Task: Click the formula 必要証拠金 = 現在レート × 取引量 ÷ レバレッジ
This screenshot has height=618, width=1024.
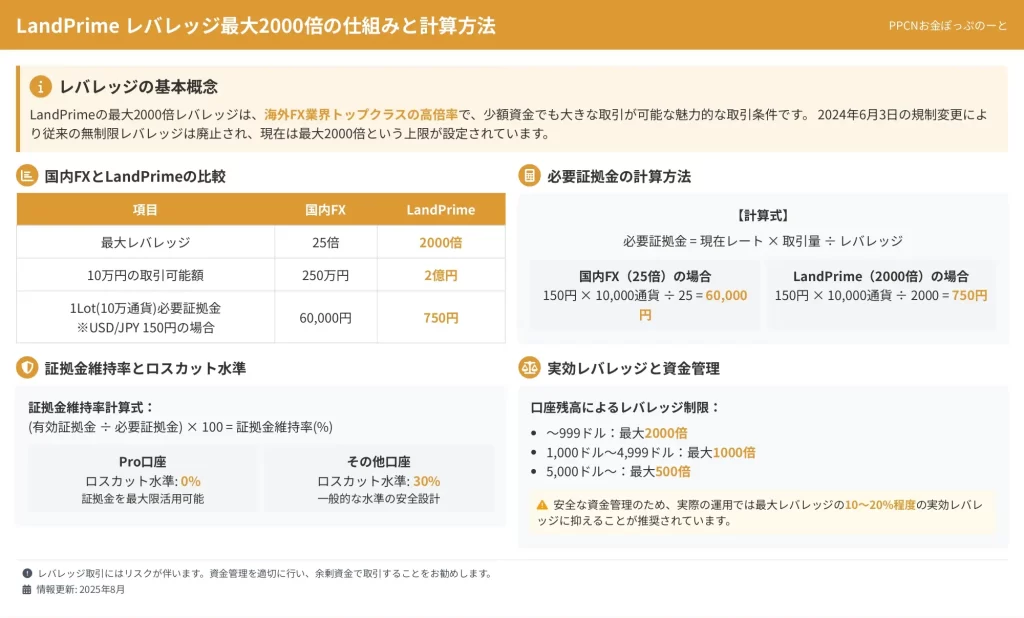Action: pyautogui.click(x=763, y=241)
